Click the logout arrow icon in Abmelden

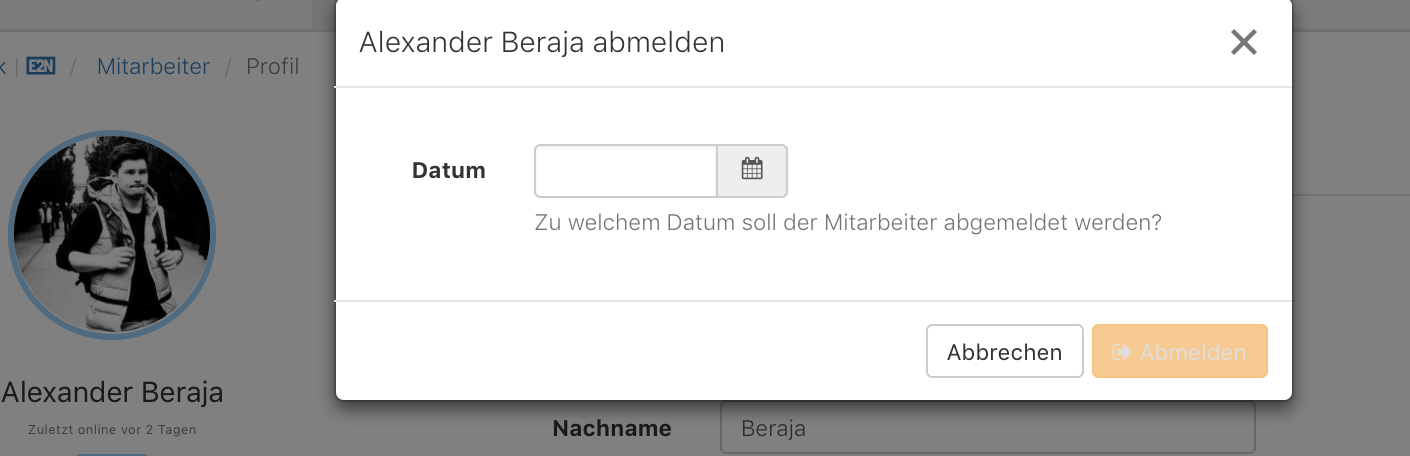(x=1122, y=352)
